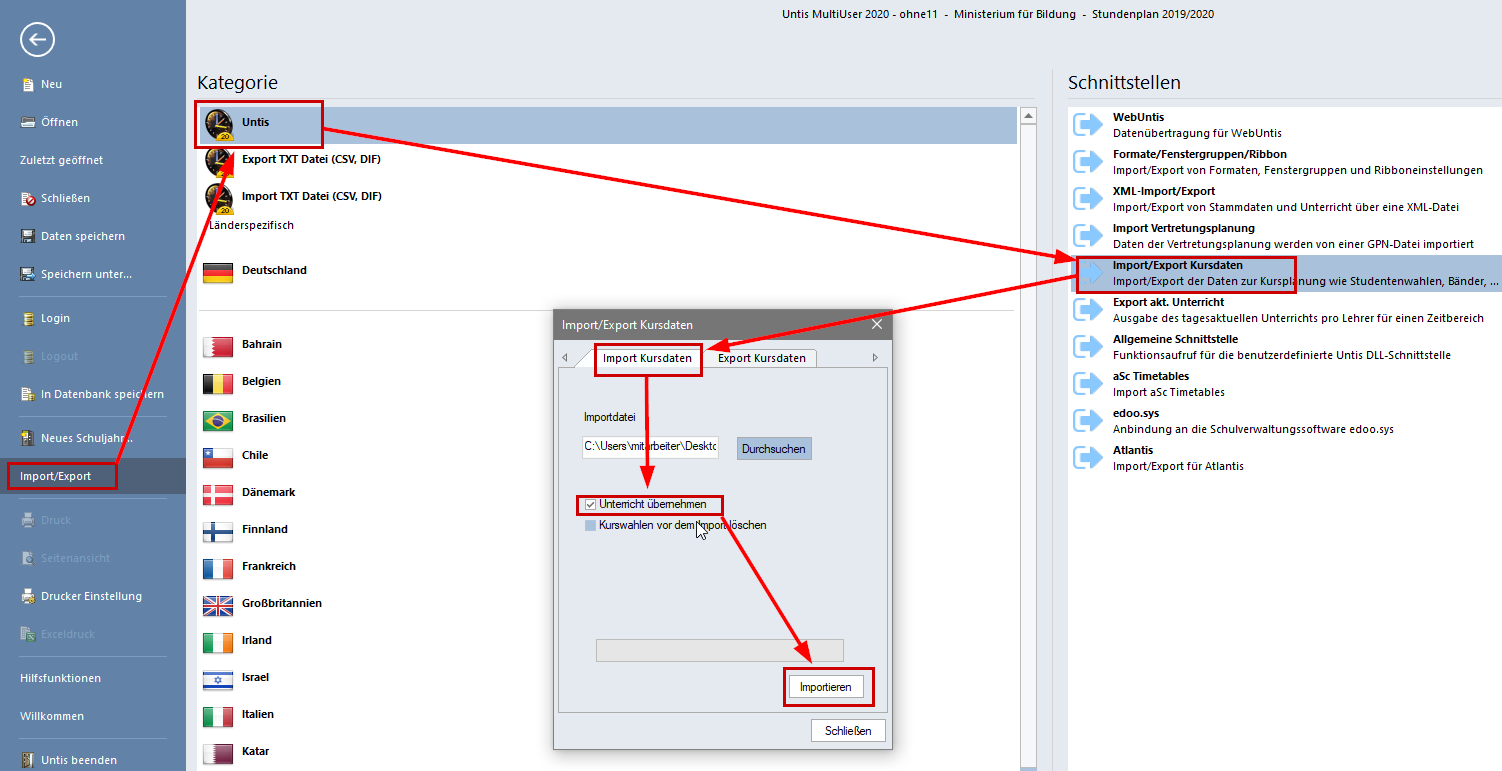Select Import/Export Kursdaten interface entry

(x=1285, y=274)
